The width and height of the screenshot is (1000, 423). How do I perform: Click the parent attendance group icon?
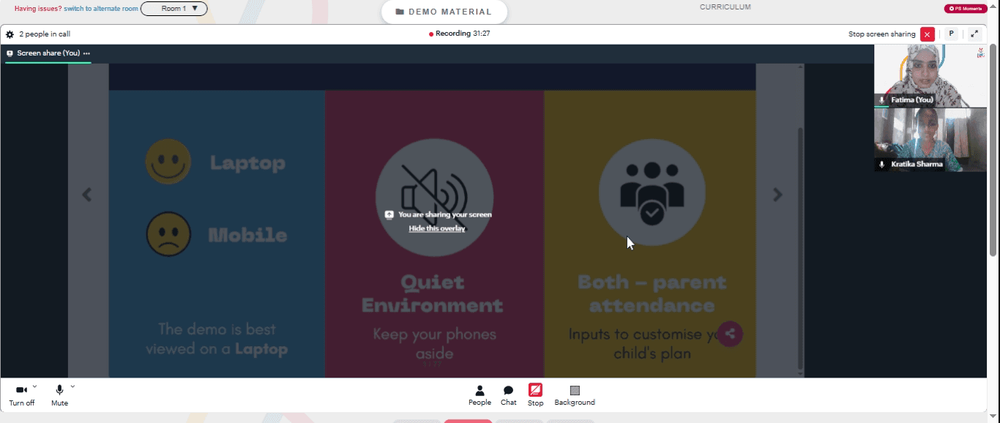coord(652,193)
